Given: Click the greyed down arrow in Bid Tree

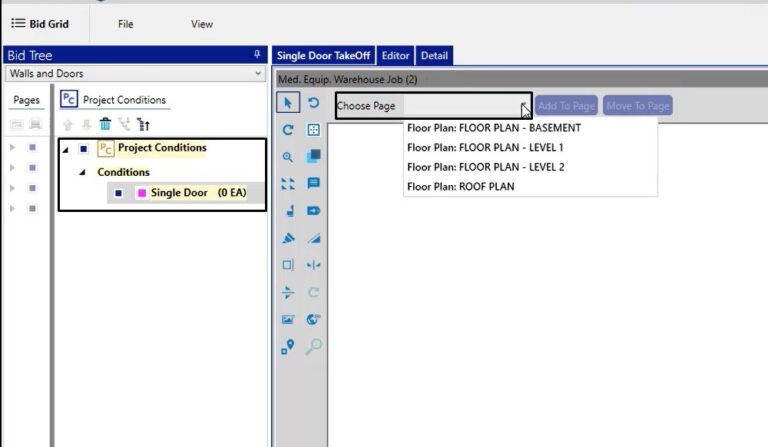Looking at the screenshot, I should (x=86, y=125).
